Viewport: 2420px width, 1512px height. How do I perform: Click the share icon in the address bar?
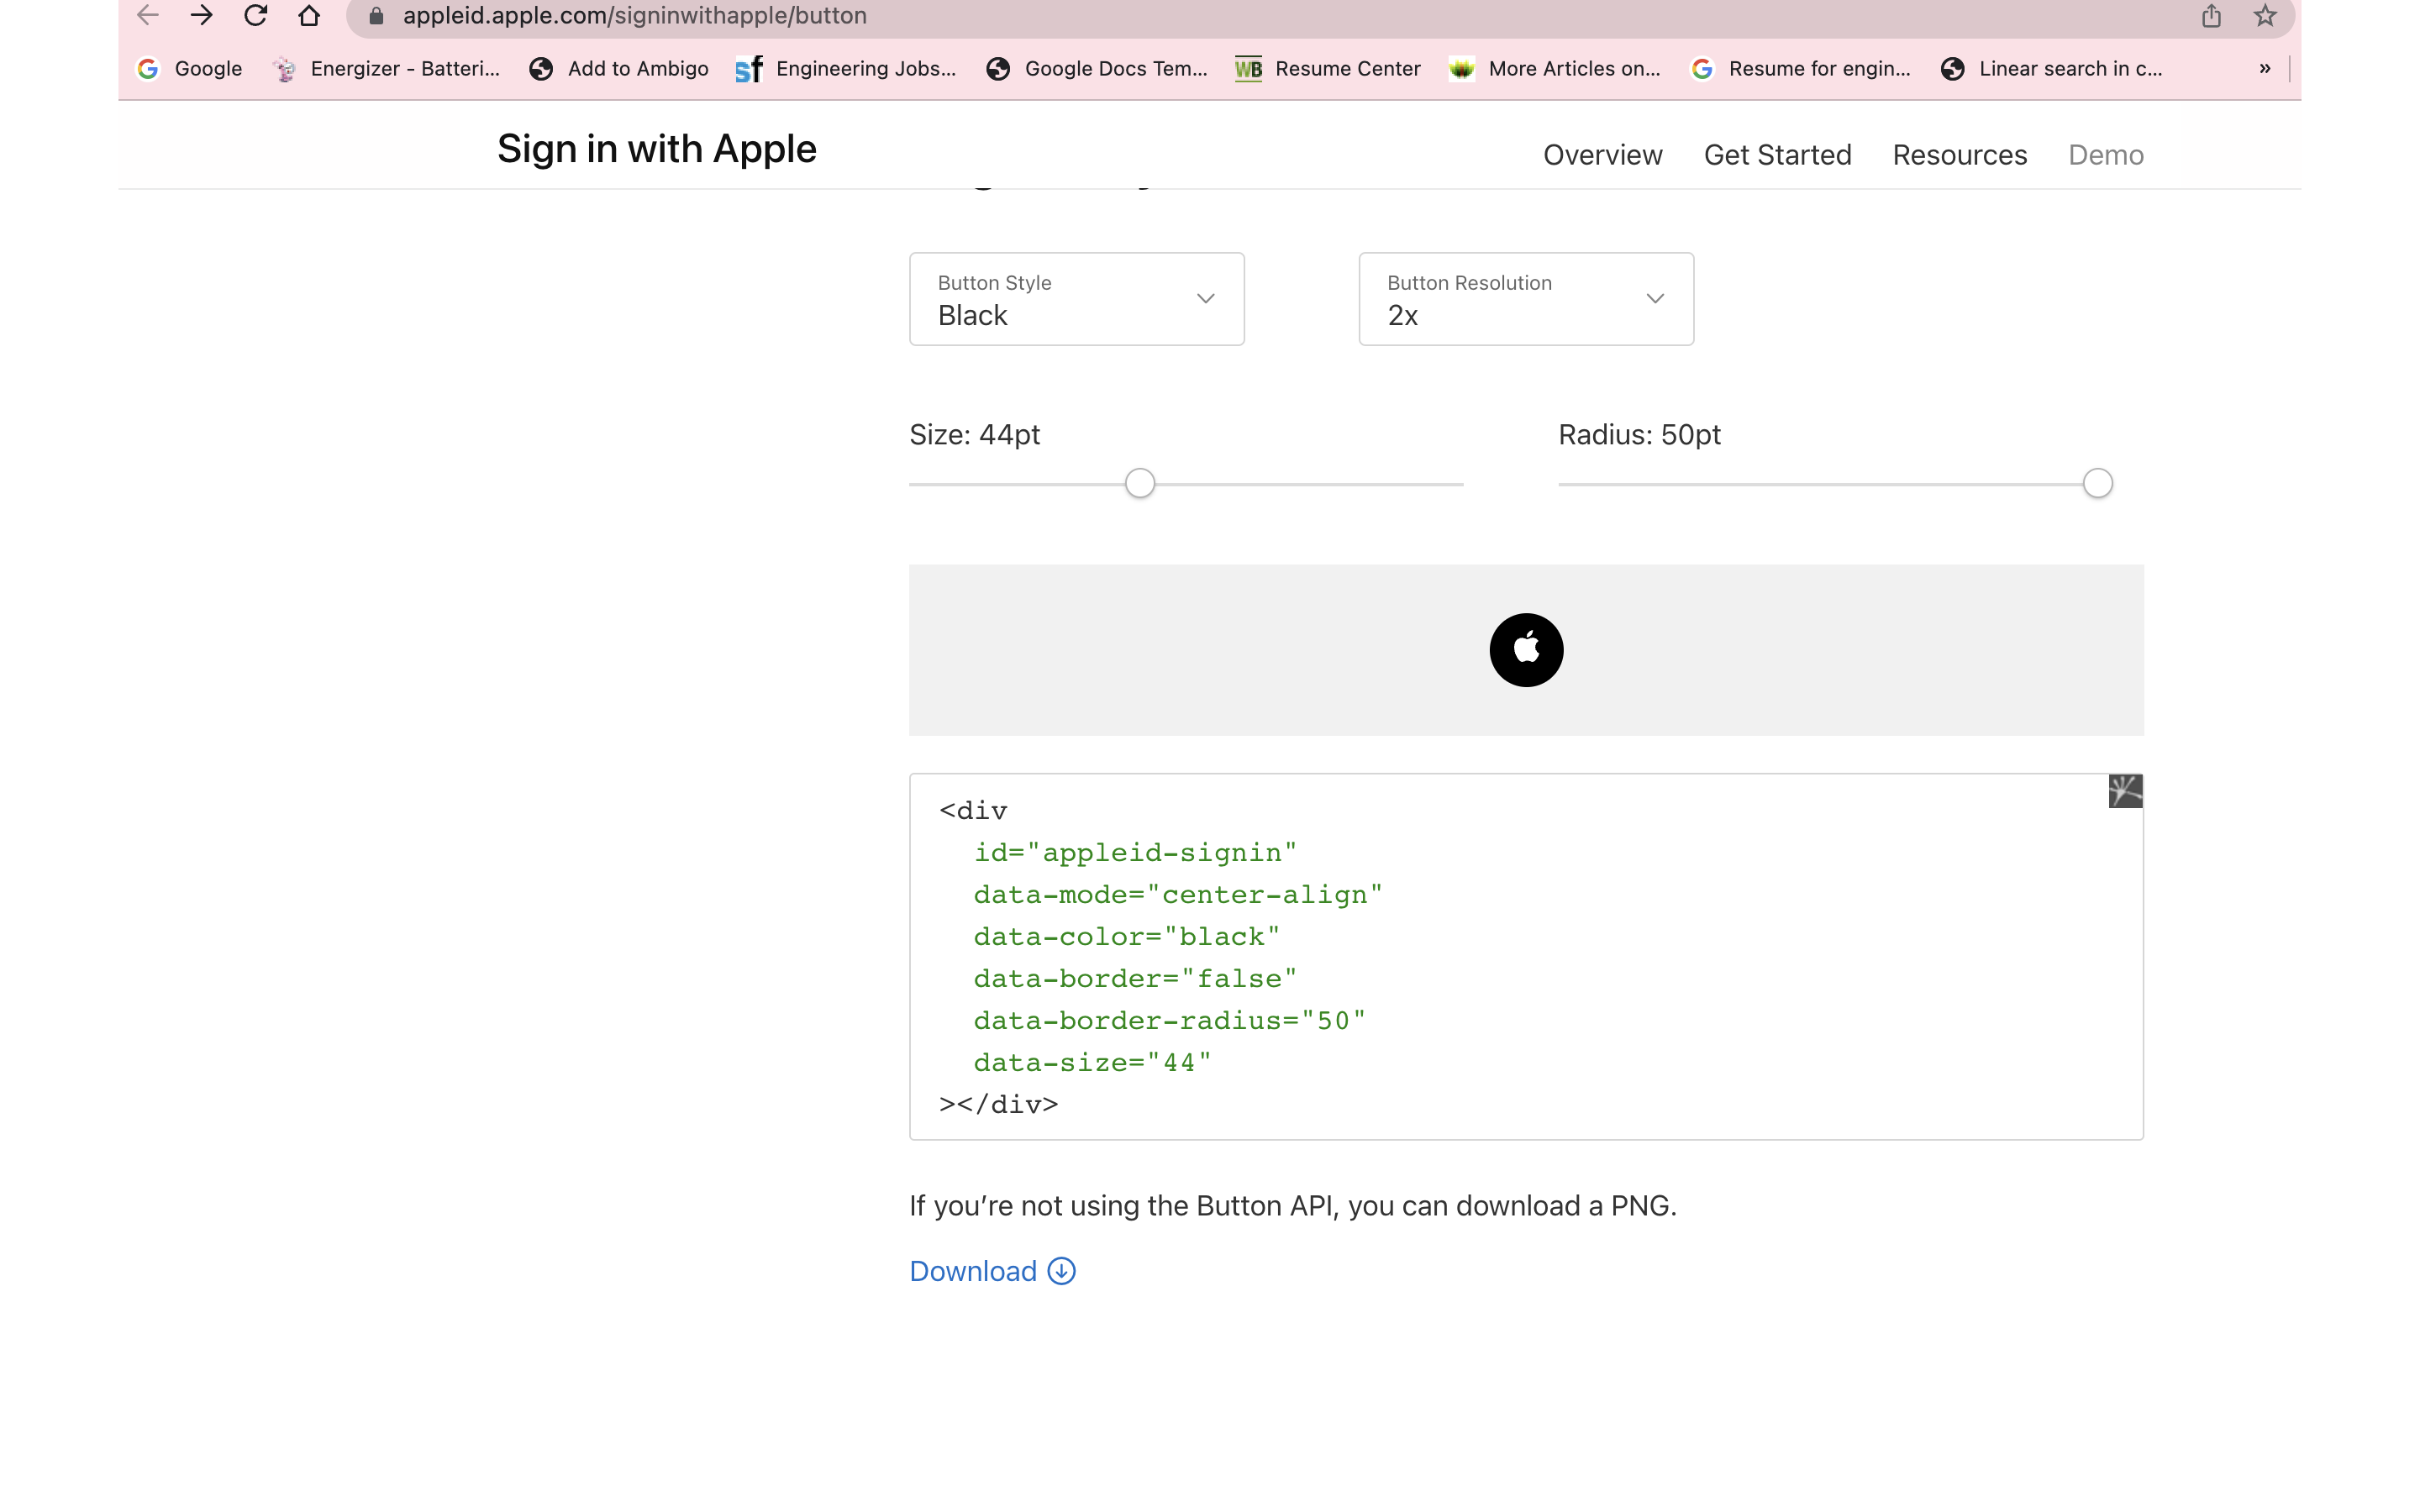coord(2211,16)
